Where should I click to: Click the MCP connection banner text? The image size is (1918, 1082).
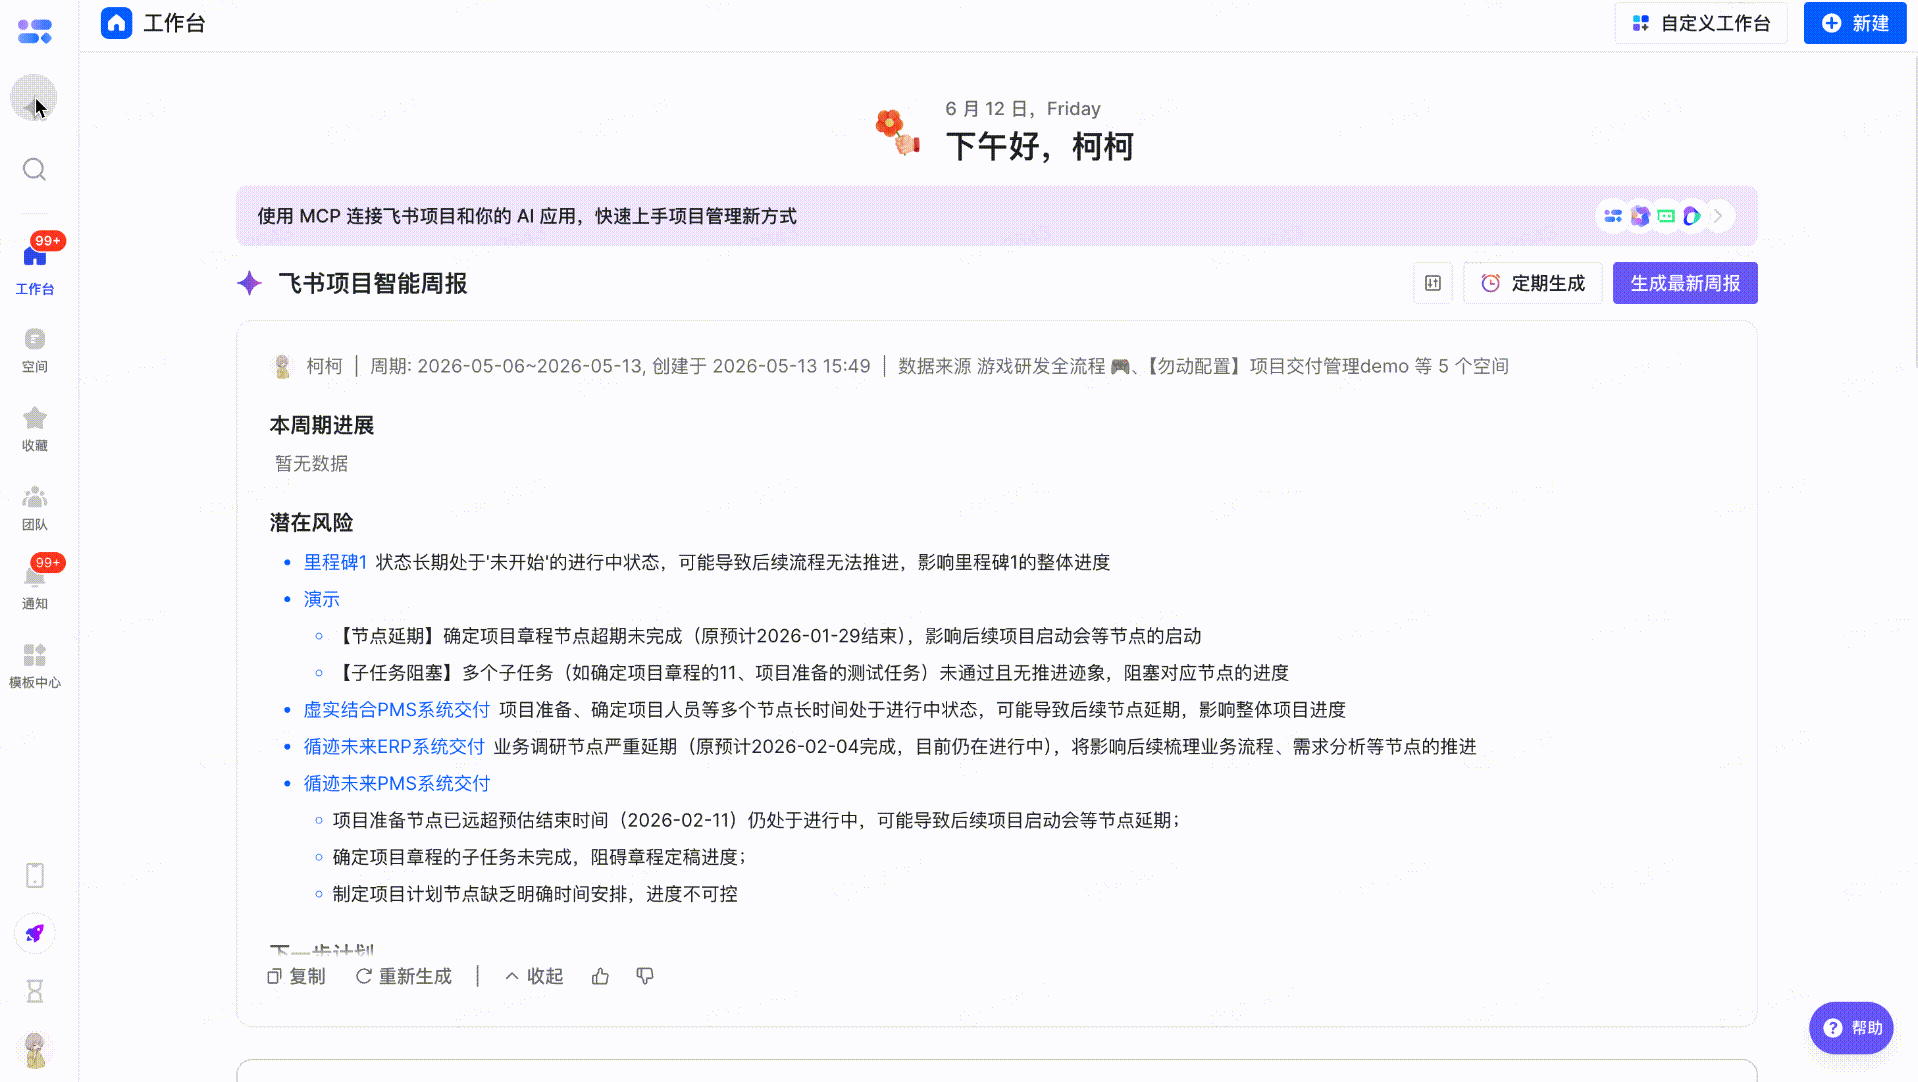[x=527, y=216]
